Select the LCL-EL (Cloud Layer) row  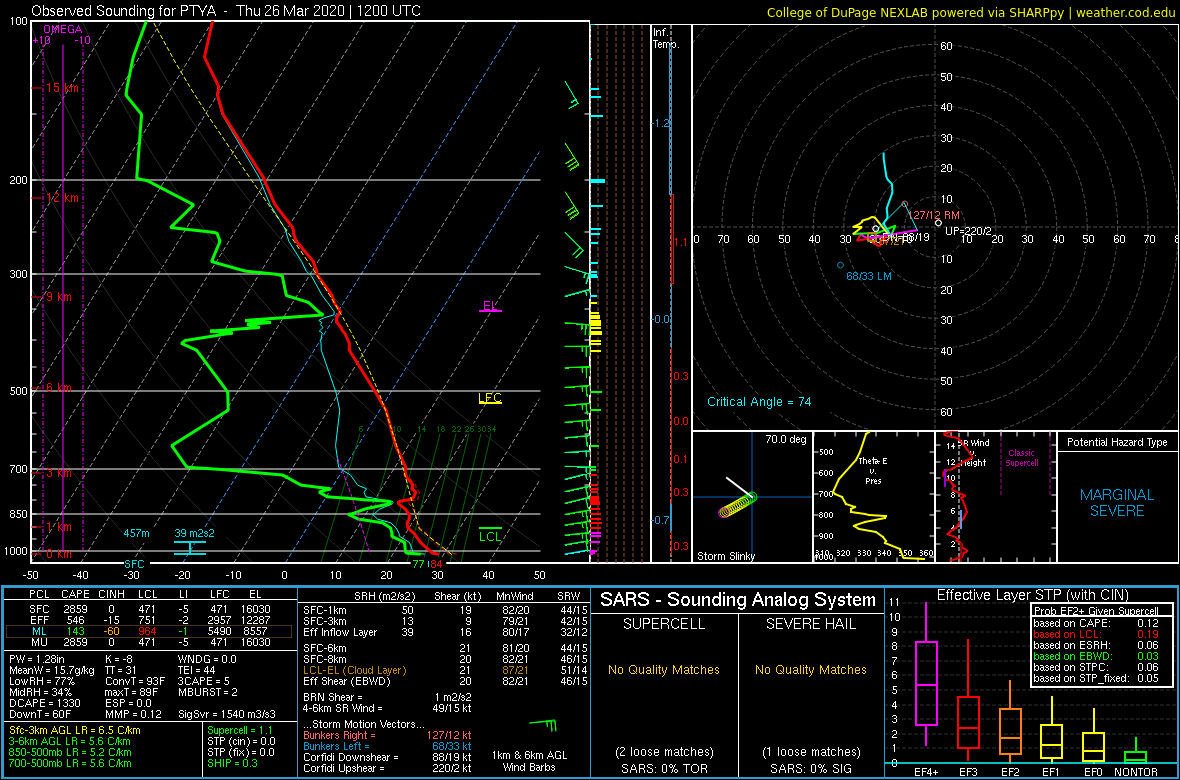pos(444,670)
